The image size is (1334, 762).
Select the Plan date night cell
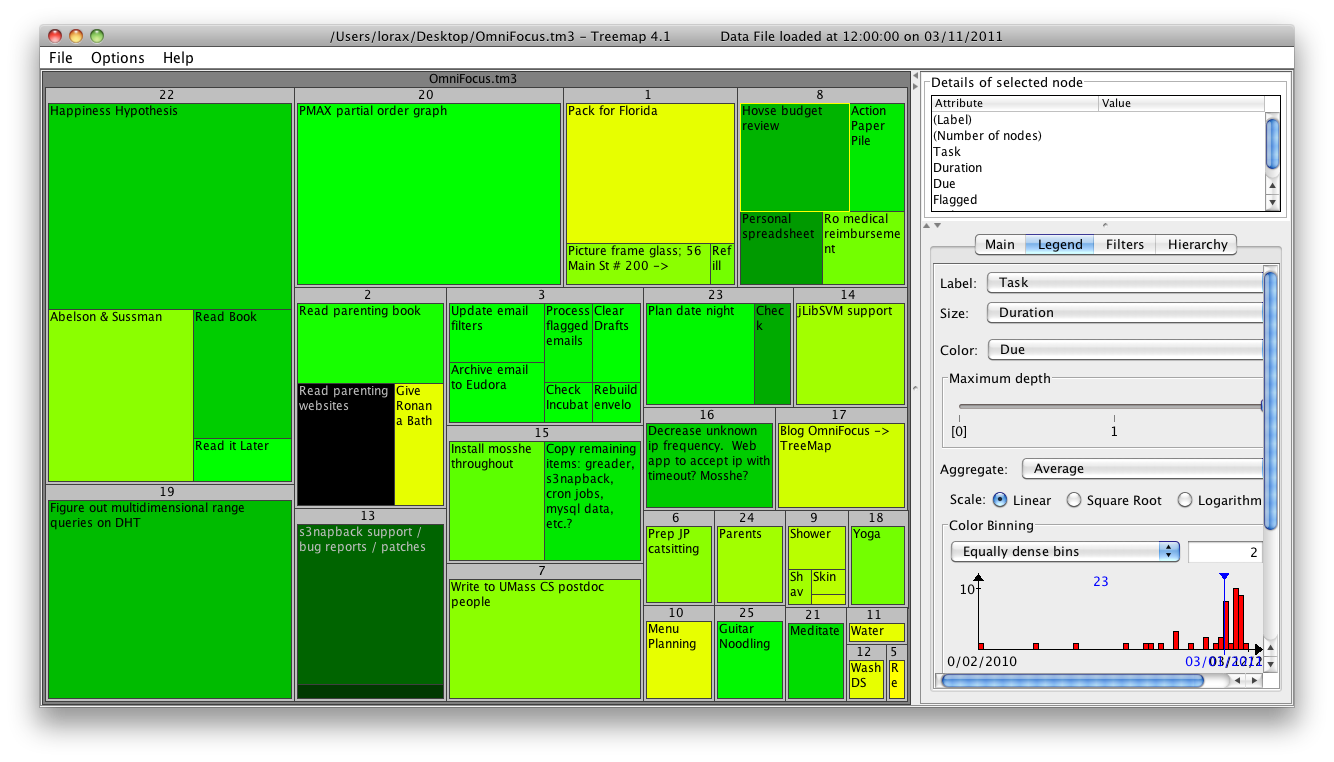click(x=700, y=354)
